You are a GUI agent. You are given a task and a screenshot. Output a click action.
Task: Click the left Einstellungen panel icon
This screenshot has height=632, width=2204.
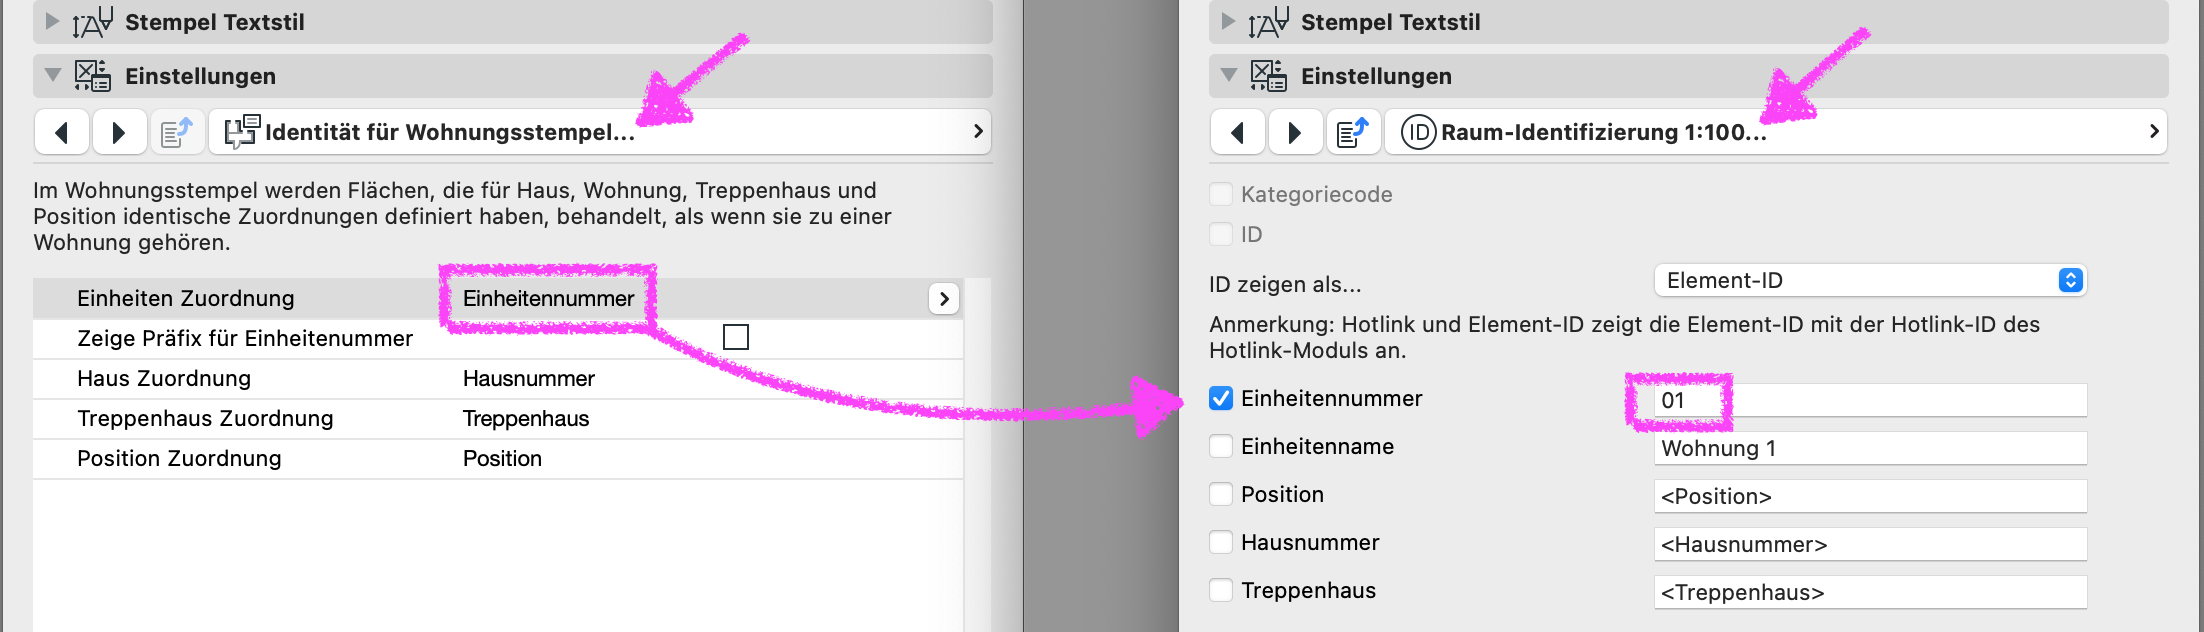pyautogui.click(x=92, y=76)
